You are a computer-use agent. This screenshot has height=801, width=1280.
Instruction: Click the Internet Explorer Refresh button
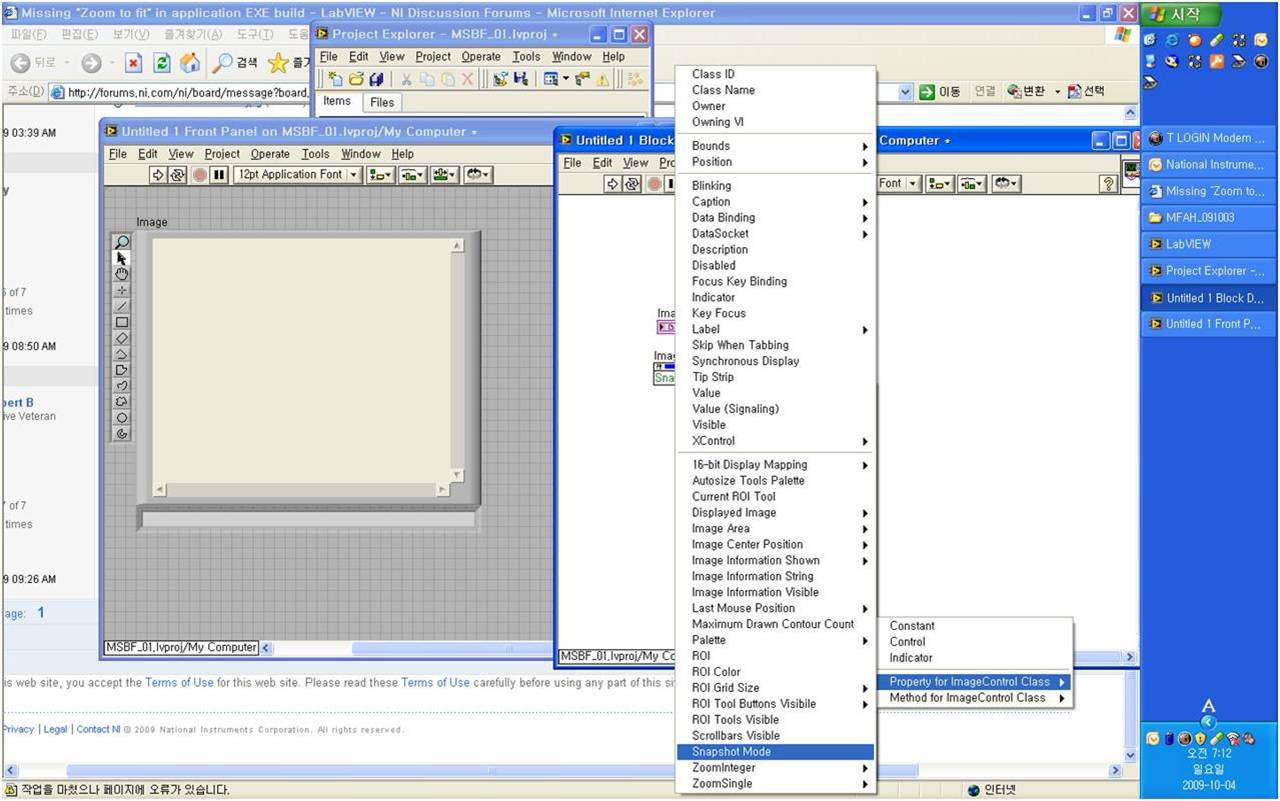[x=162, y=63]
